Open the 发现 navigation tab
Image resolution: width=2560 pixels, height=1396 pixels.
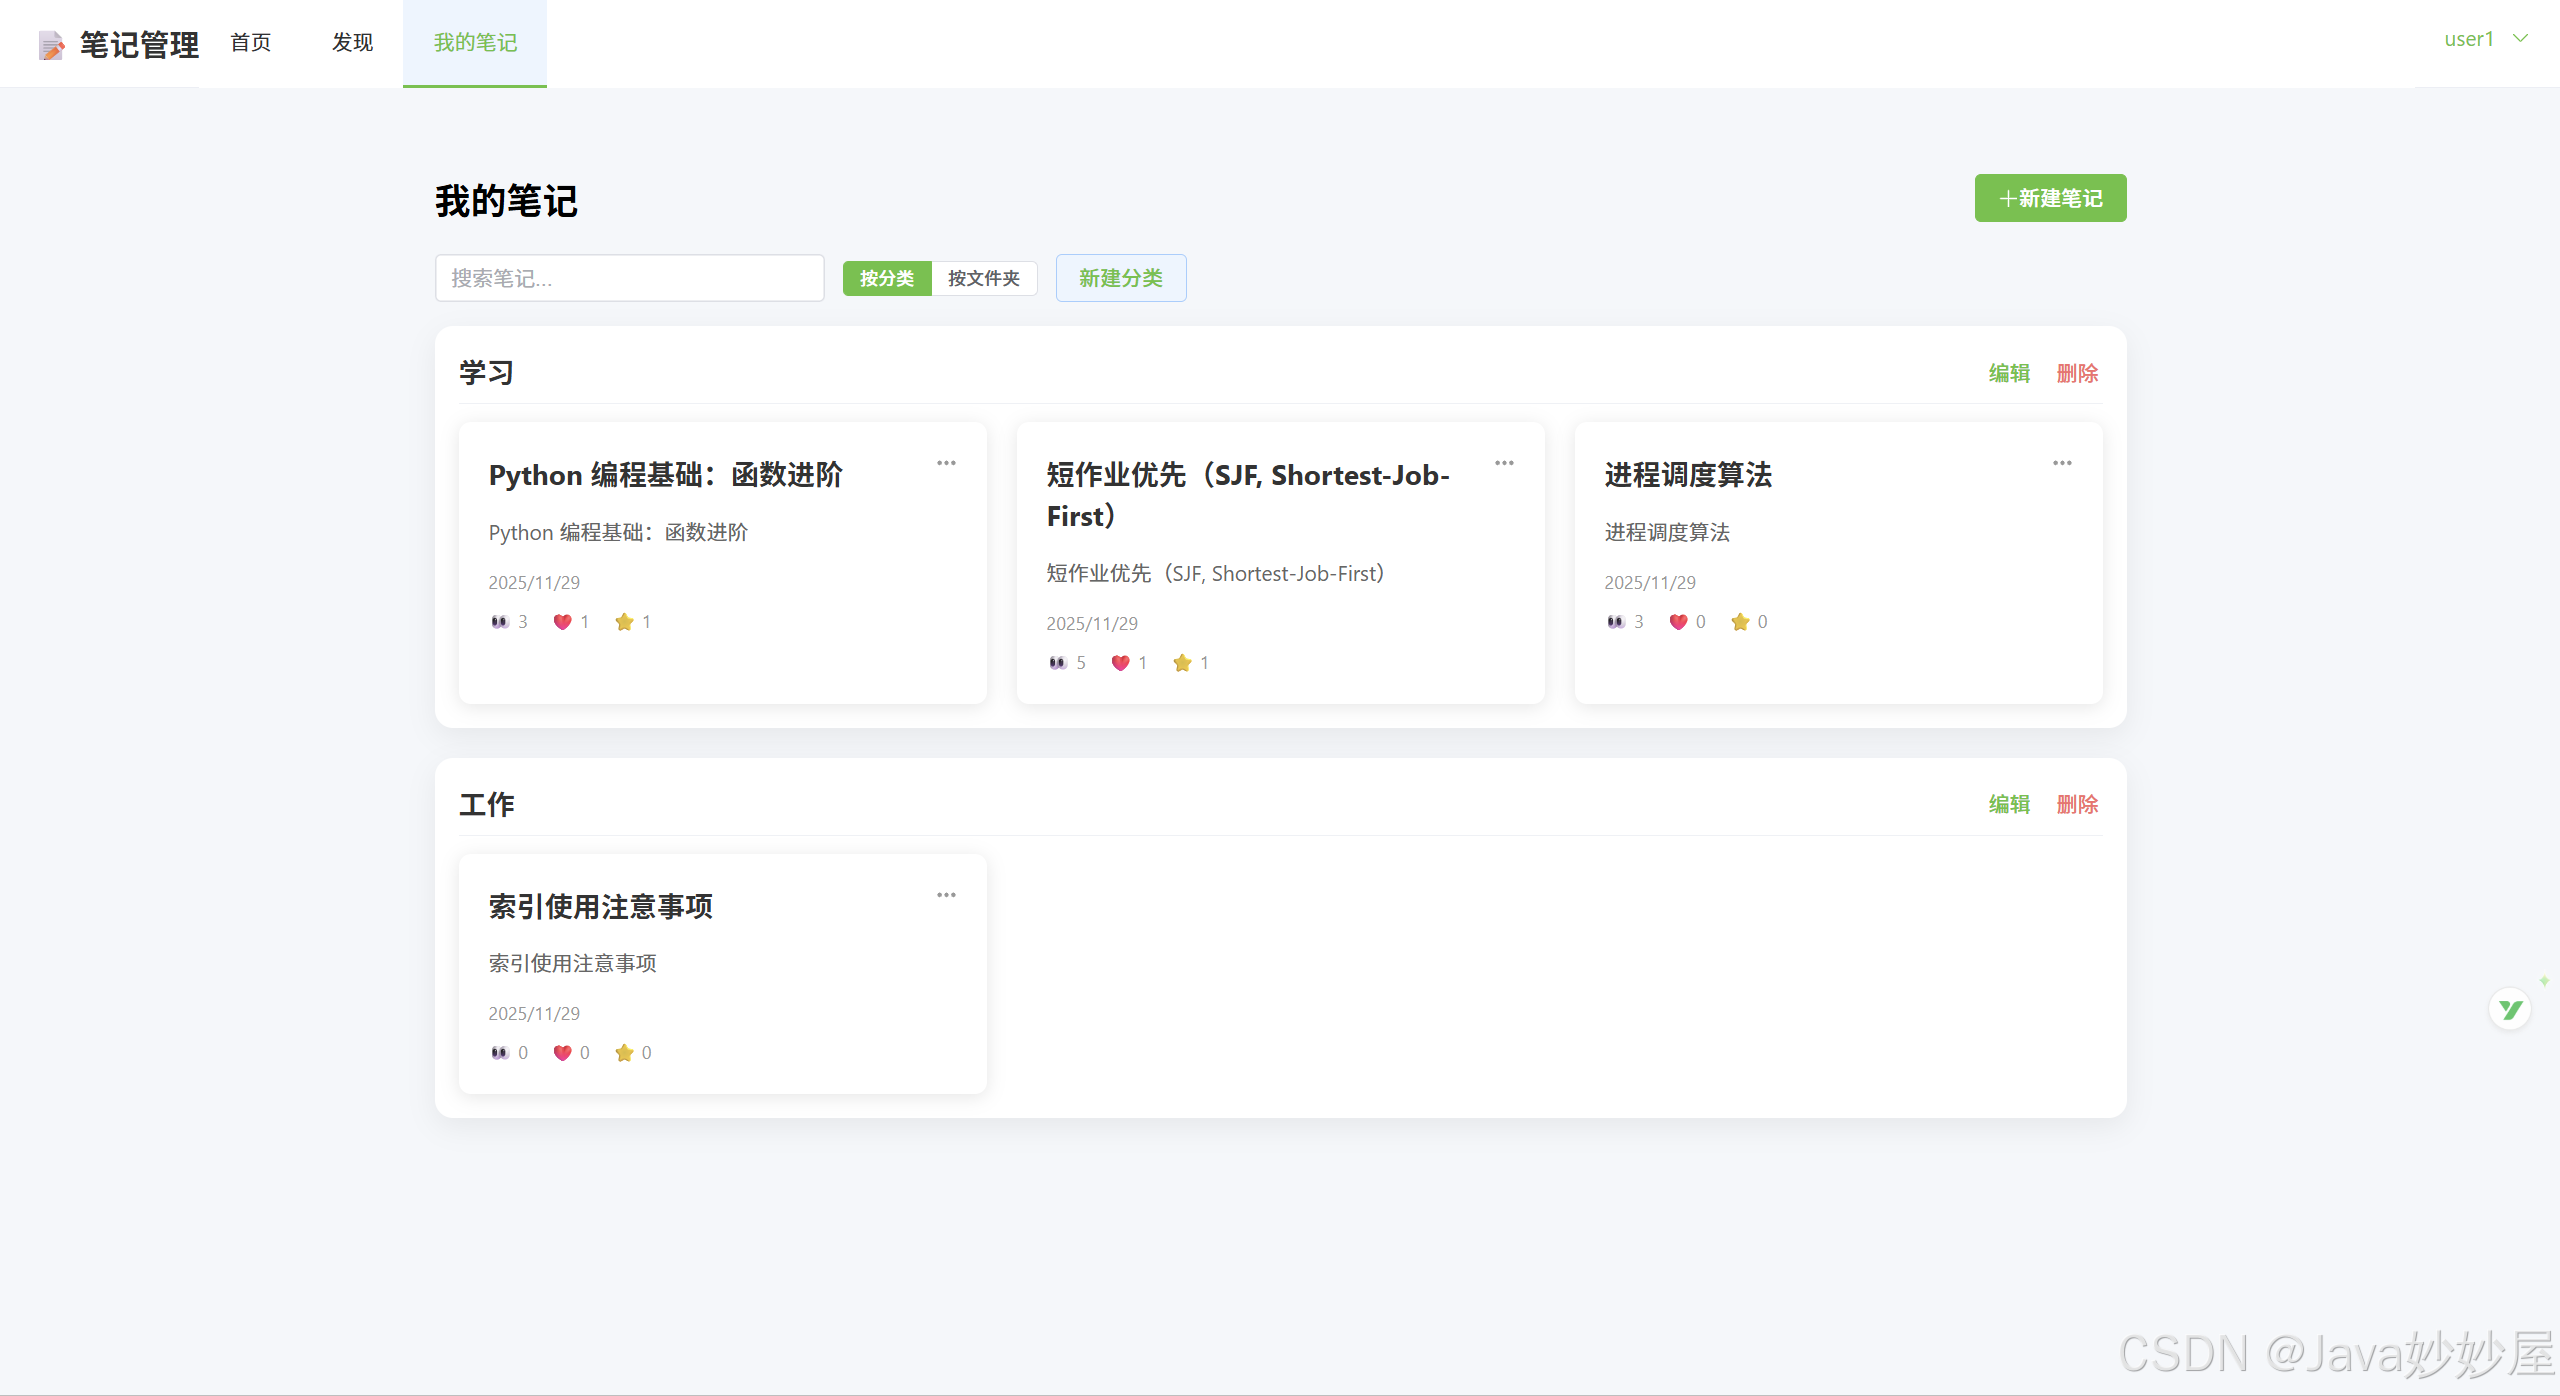click(x=353, y=43)
